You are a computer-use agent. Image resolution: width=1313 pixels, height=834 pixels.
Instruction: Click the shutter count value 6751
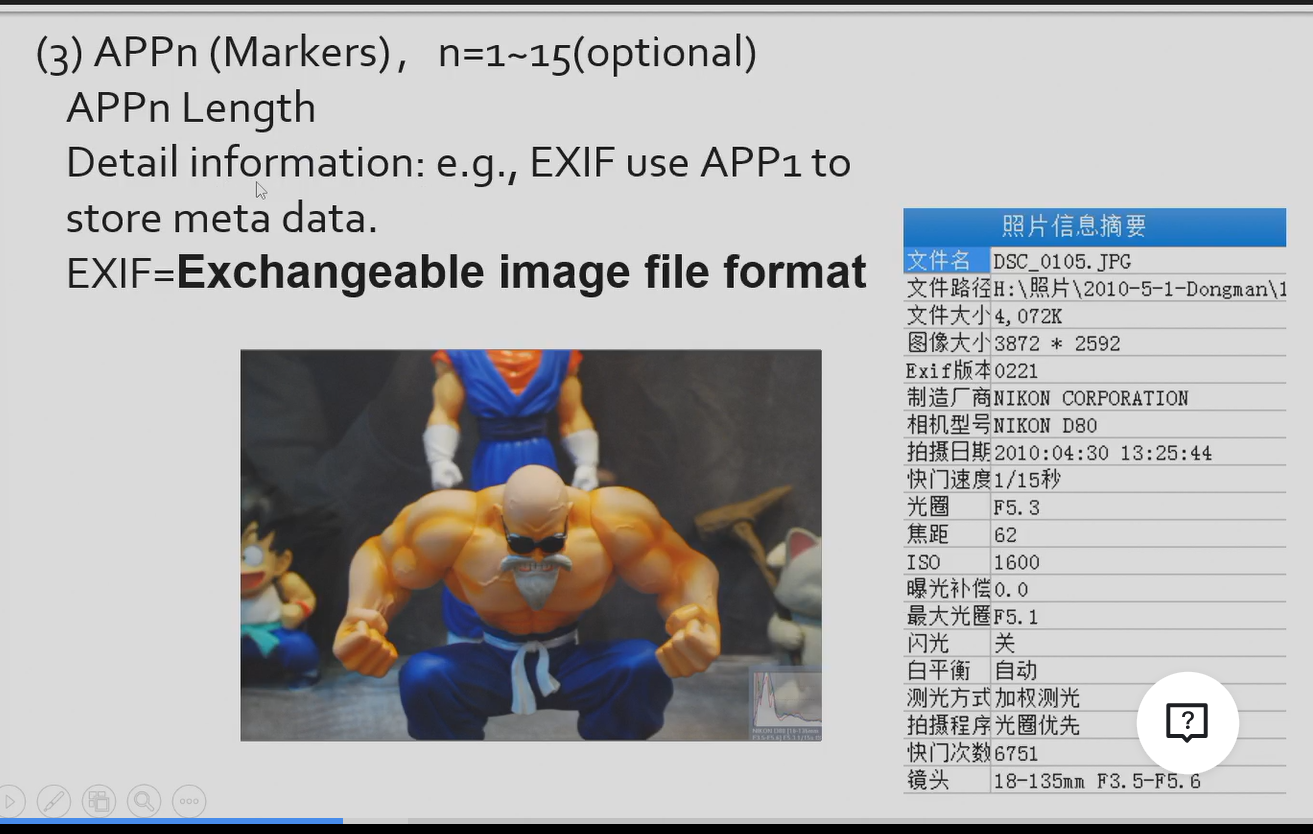pyautogui.click(x=1016, y=753)
